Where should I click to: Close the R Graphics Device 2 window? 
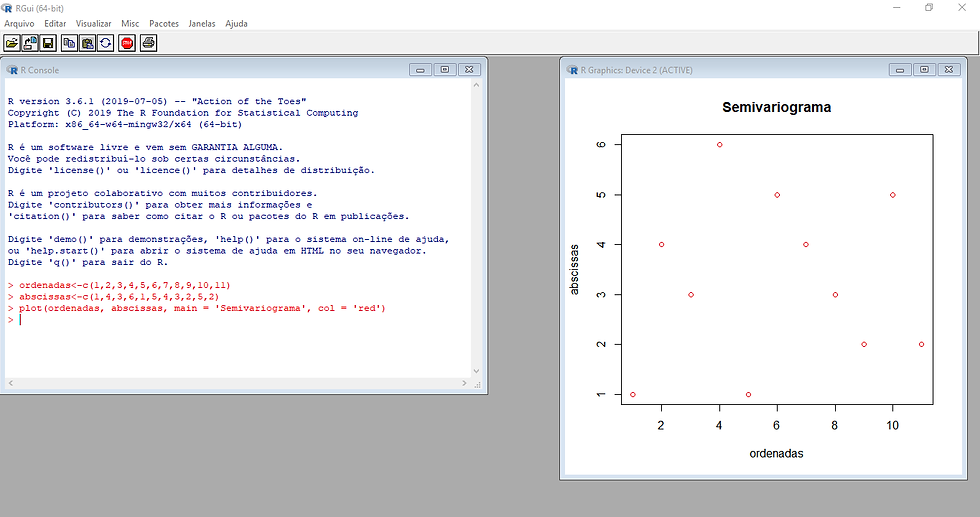pos(949,69)
